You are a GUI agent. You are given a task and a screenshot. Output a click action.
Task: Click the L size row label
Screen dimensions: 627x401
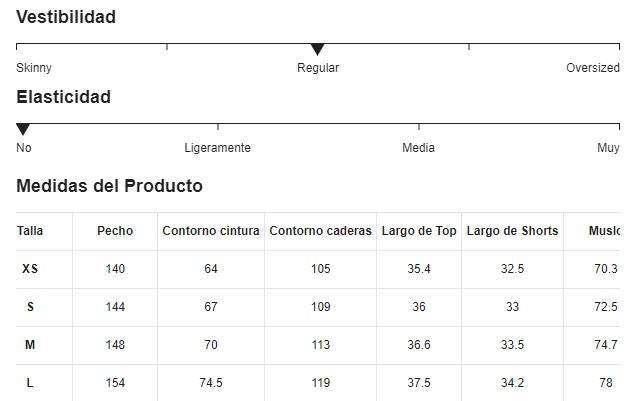tap(30, 383)
